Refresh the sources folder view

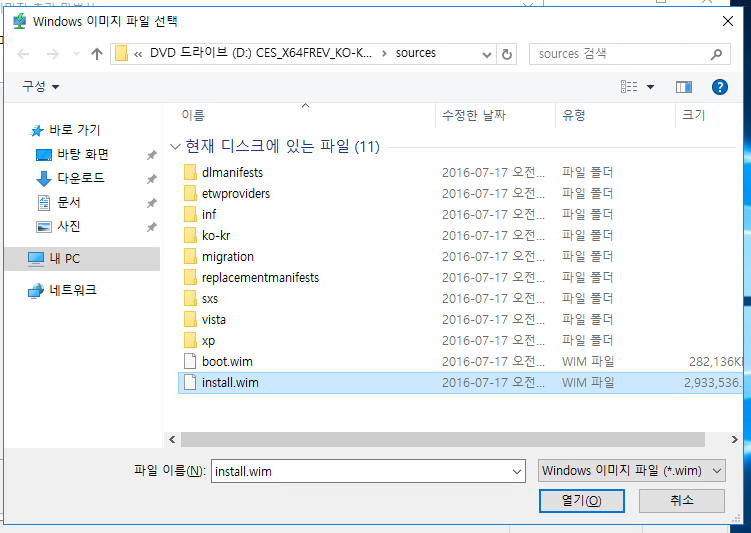click(x=507, y=54)
